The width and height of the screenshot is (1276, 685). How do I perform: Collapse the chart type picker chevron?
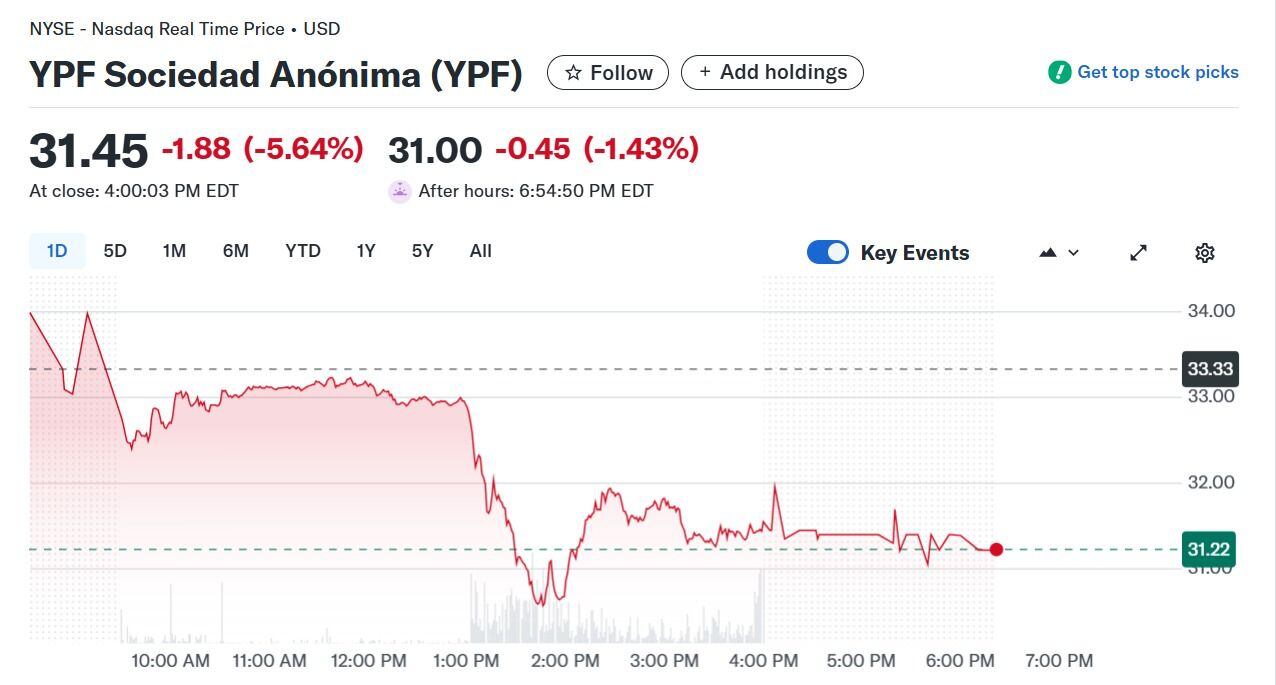1075,253
